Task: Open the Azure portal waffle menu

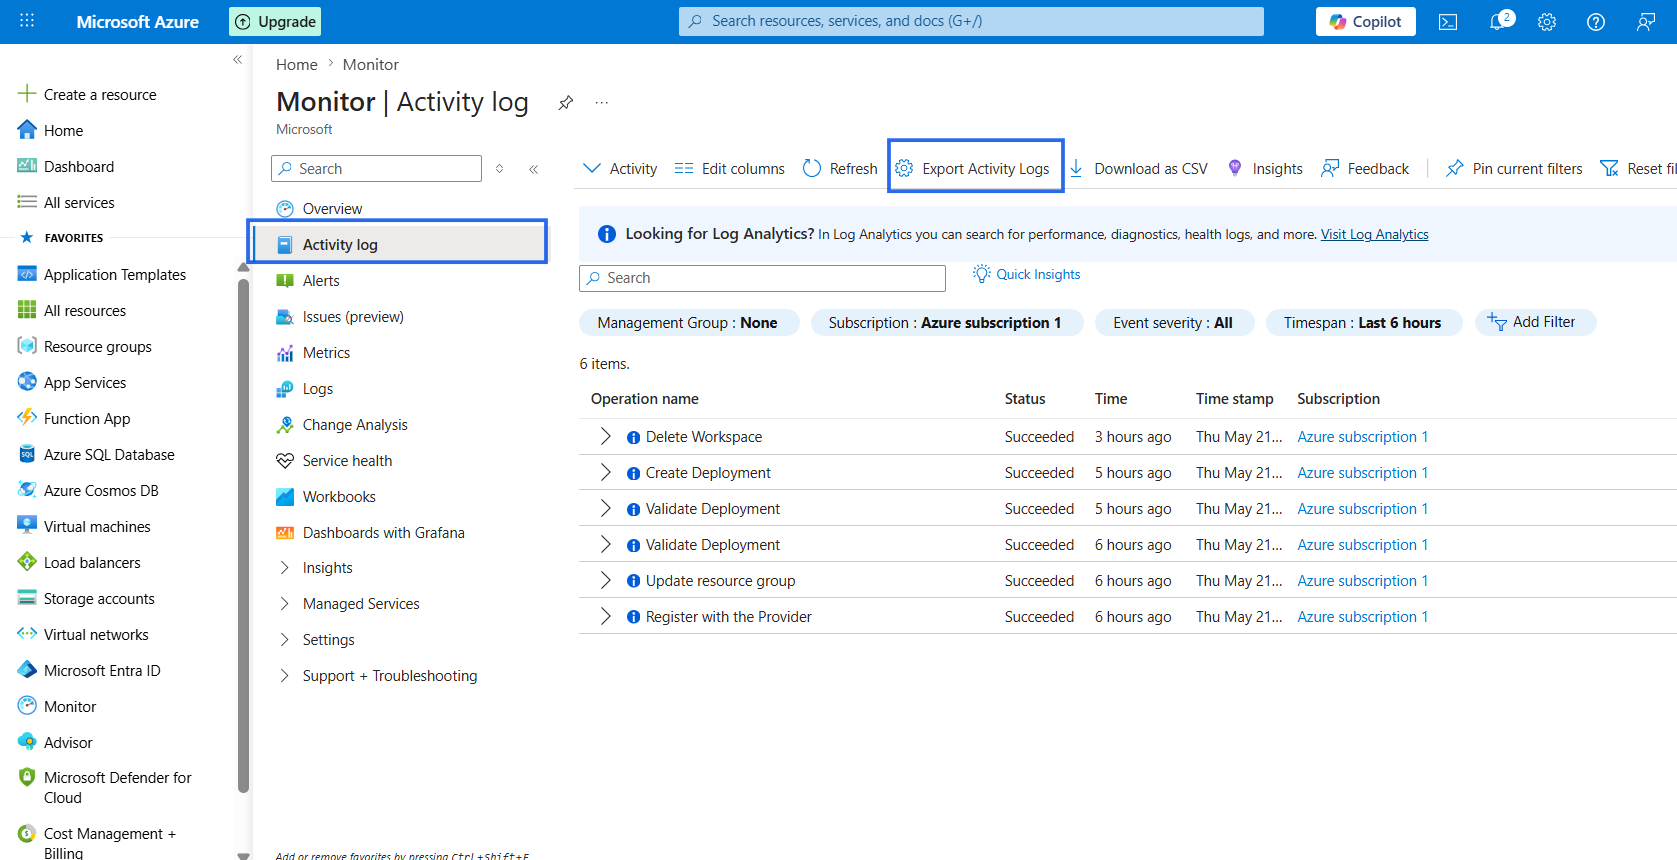Action: (x=27, y=21)
